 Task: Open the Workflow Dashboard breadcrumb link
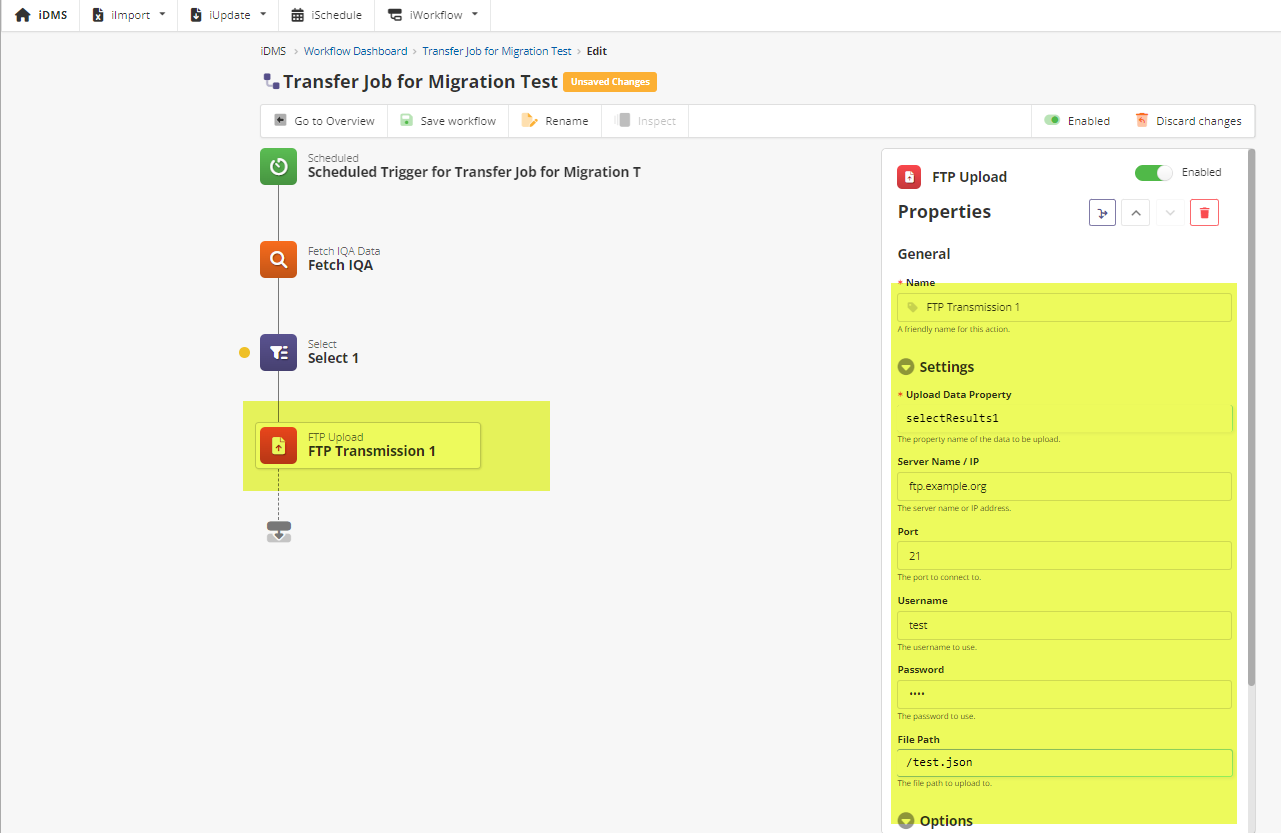click(355, 51)
